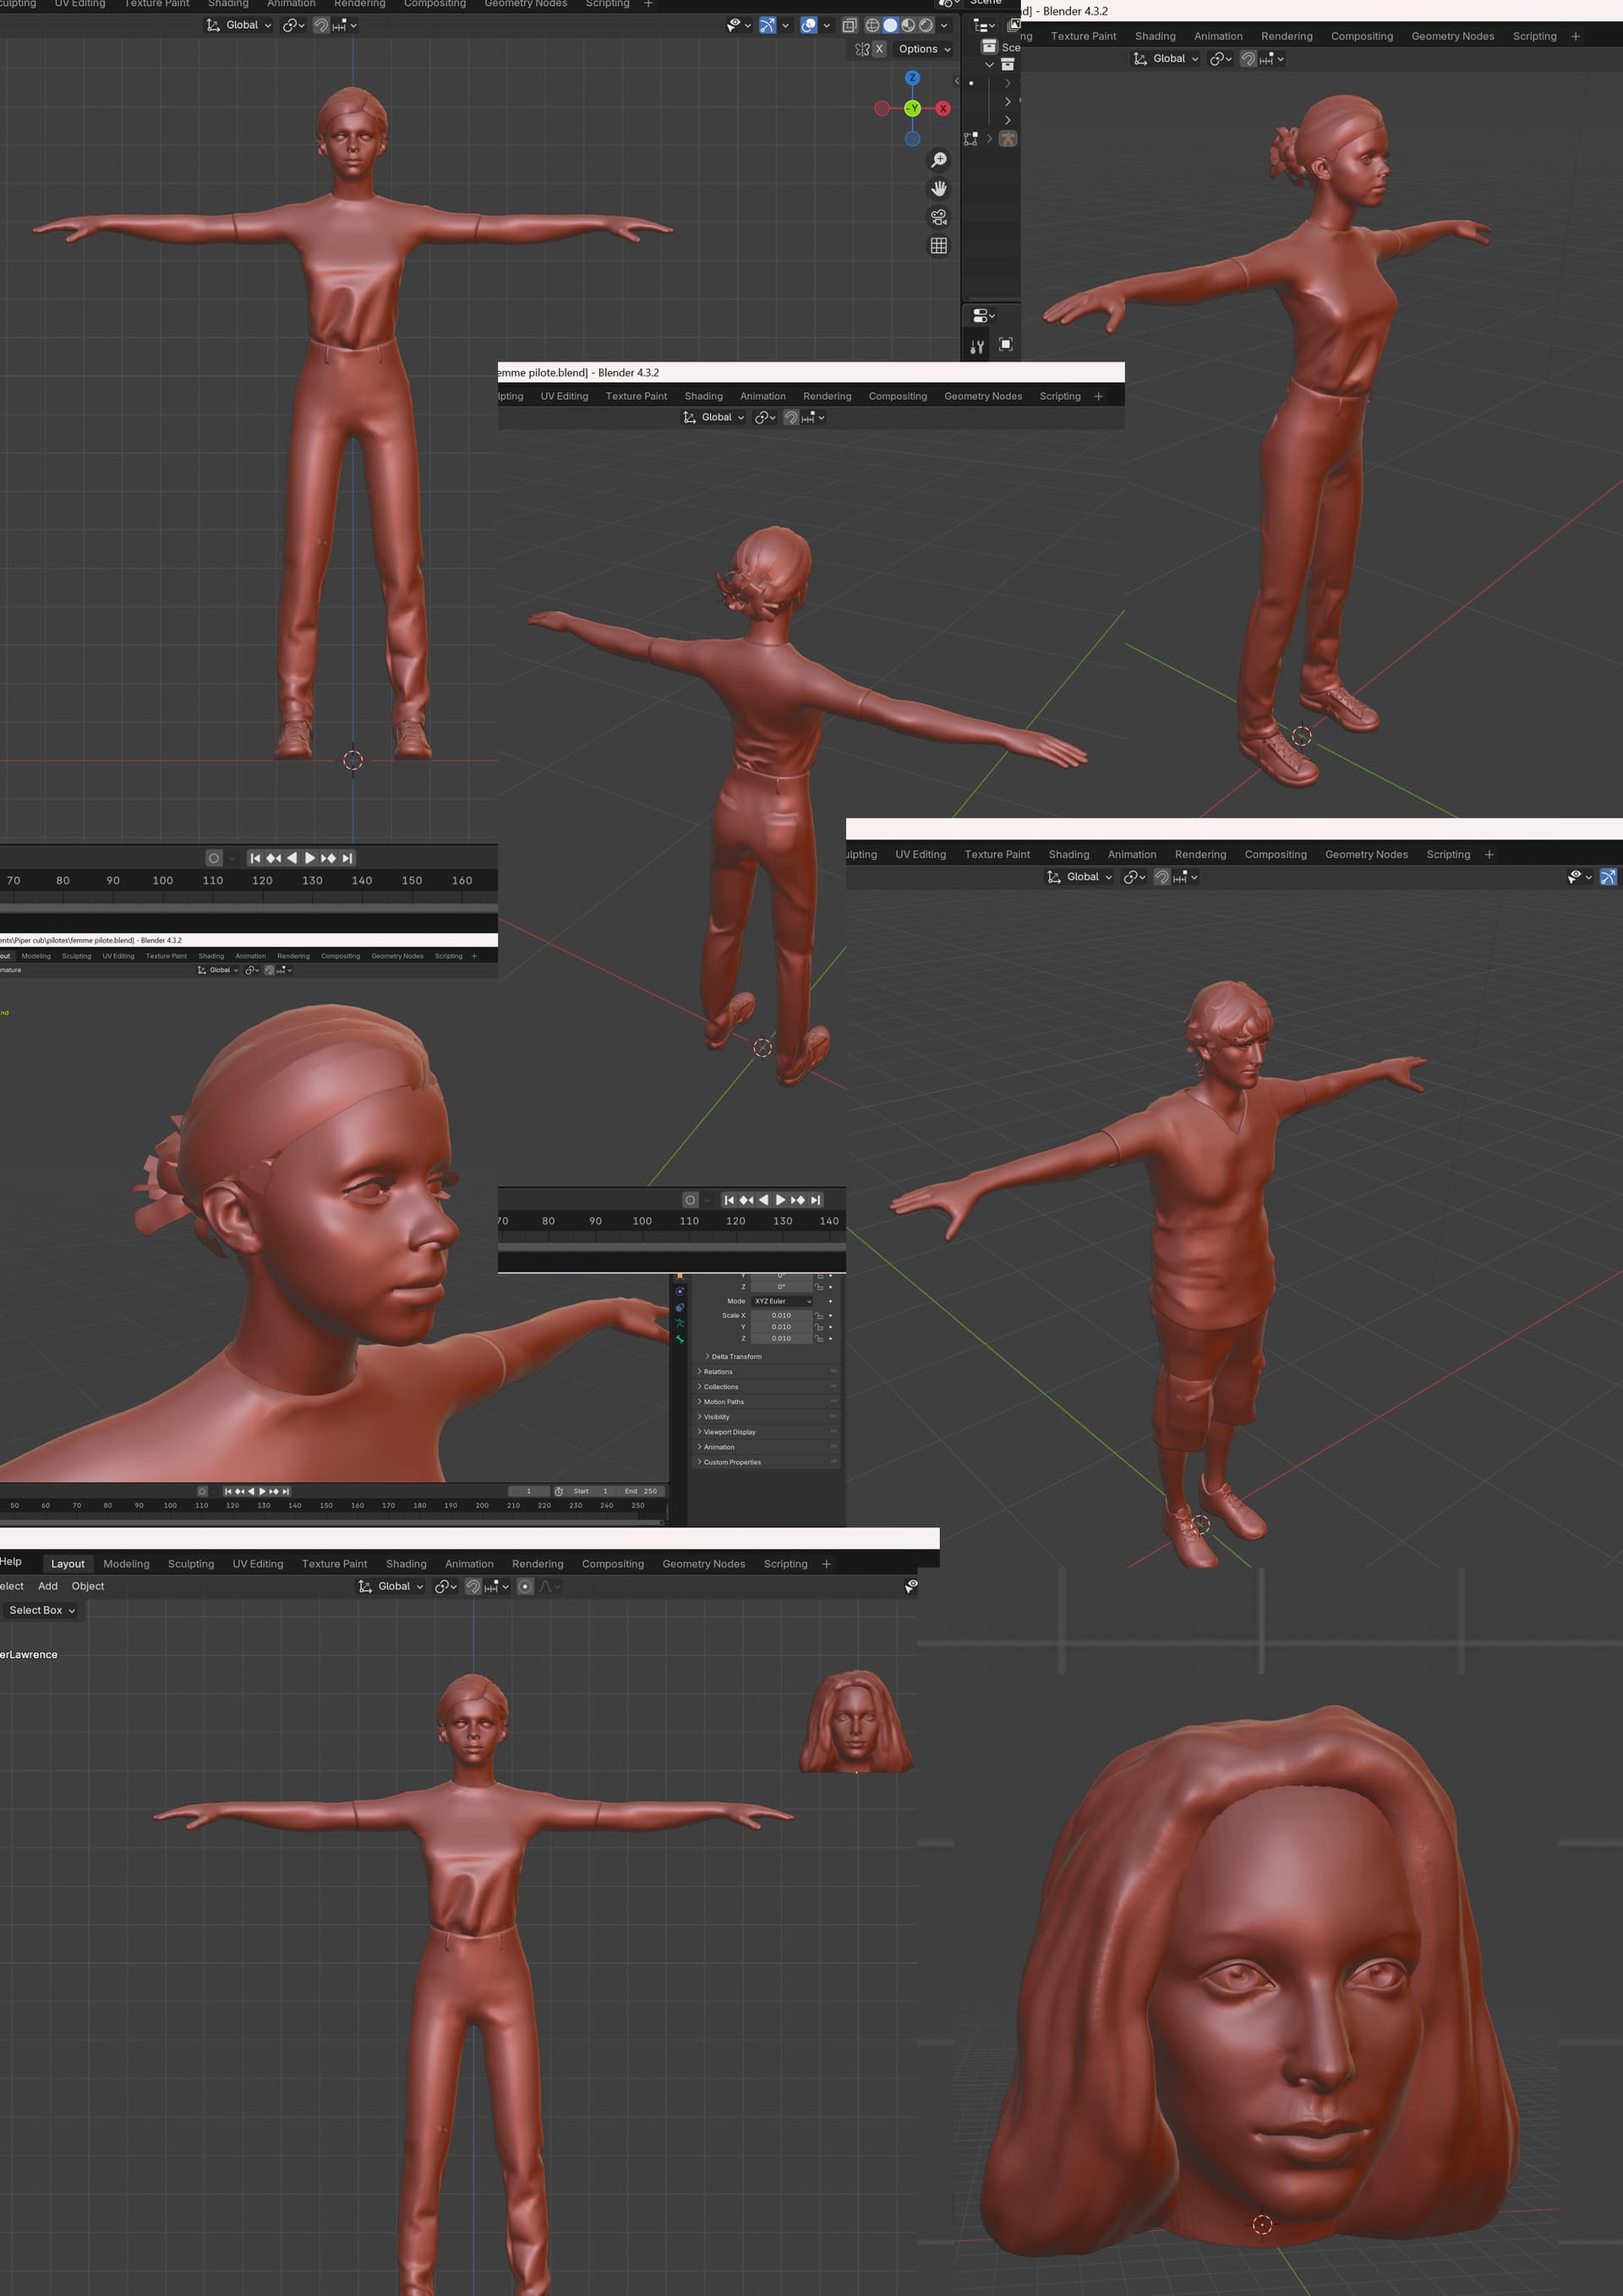
Task: Open the green Armature data properties tab
Action: (x=680, y=1323)
